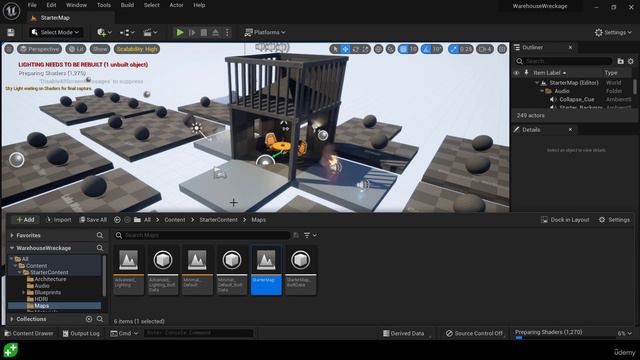The image size is (640, 360).
Task: Select the scale gizmo tool
Action: (365, 49)
